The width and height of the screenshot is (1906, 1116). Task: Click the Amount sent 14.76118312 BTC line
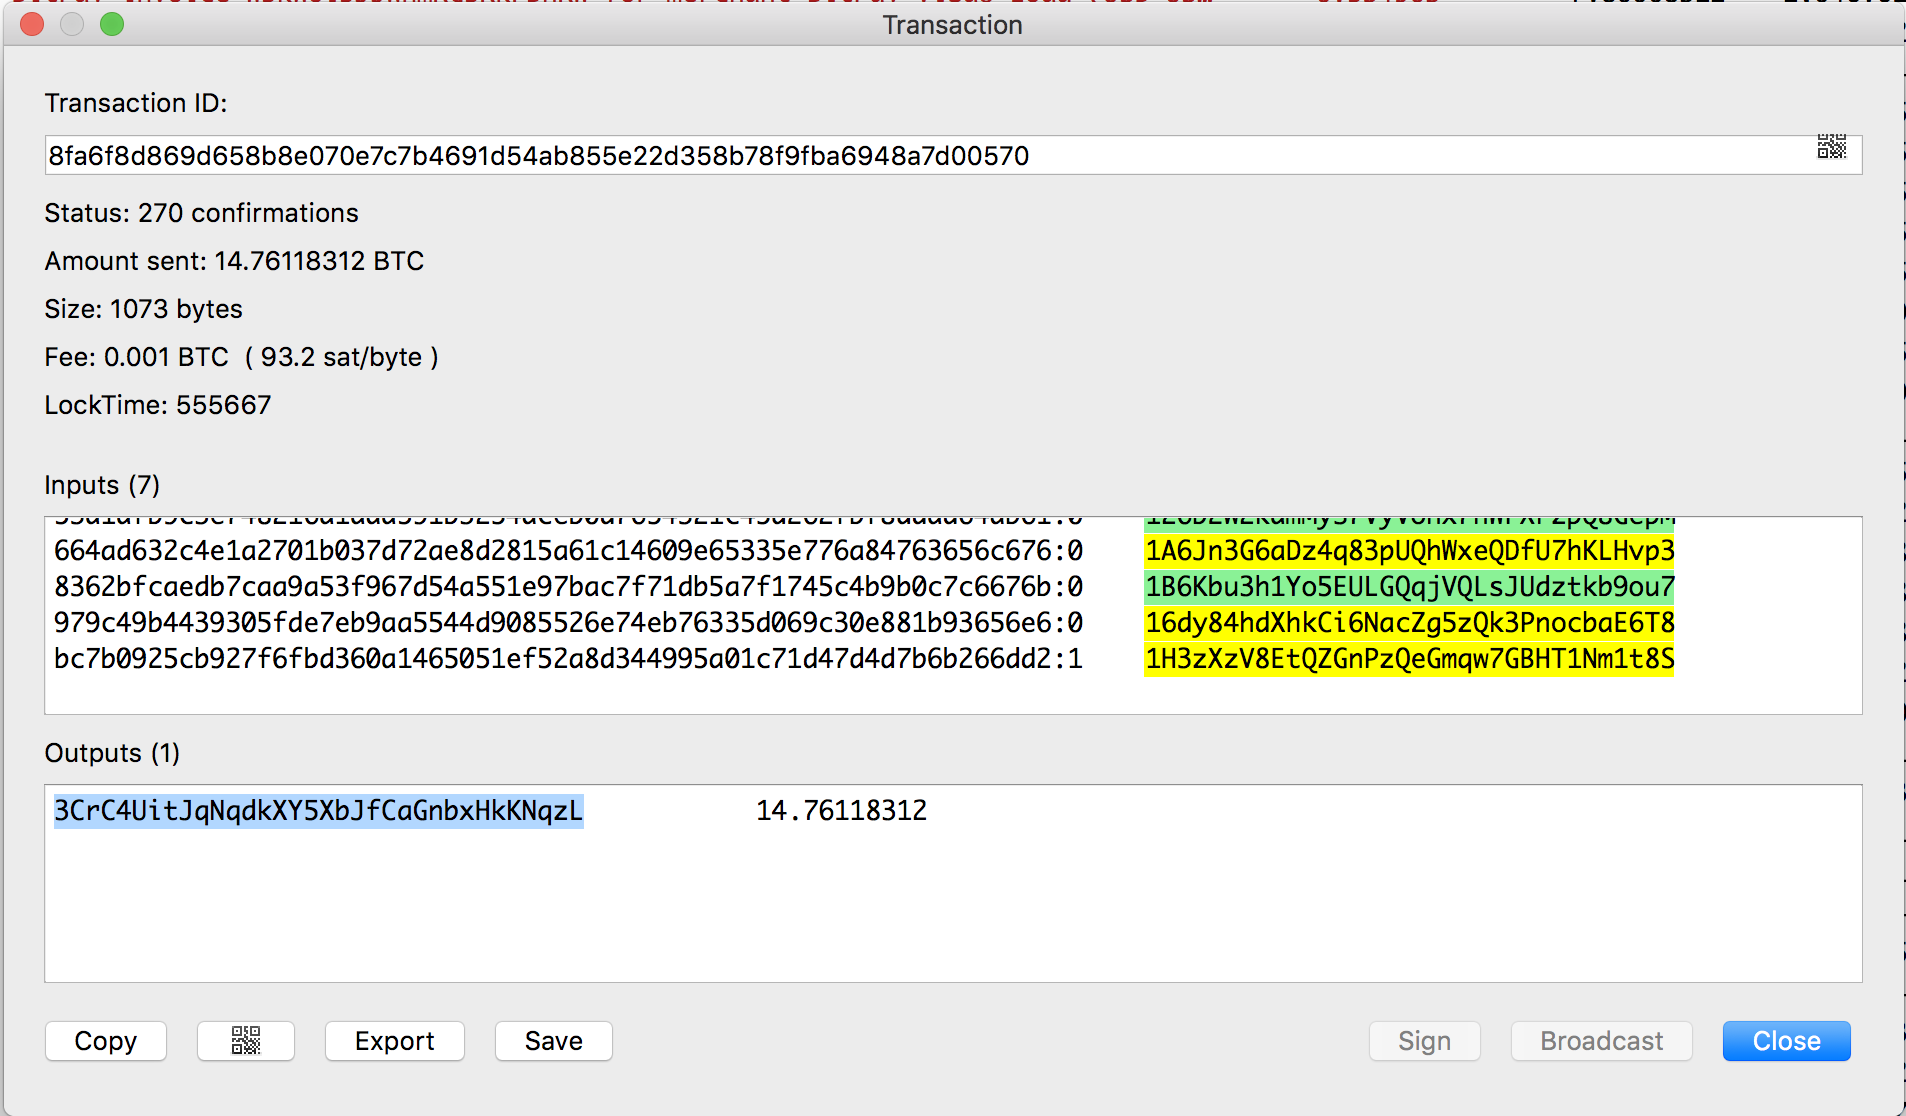click(x=234, y=261)
